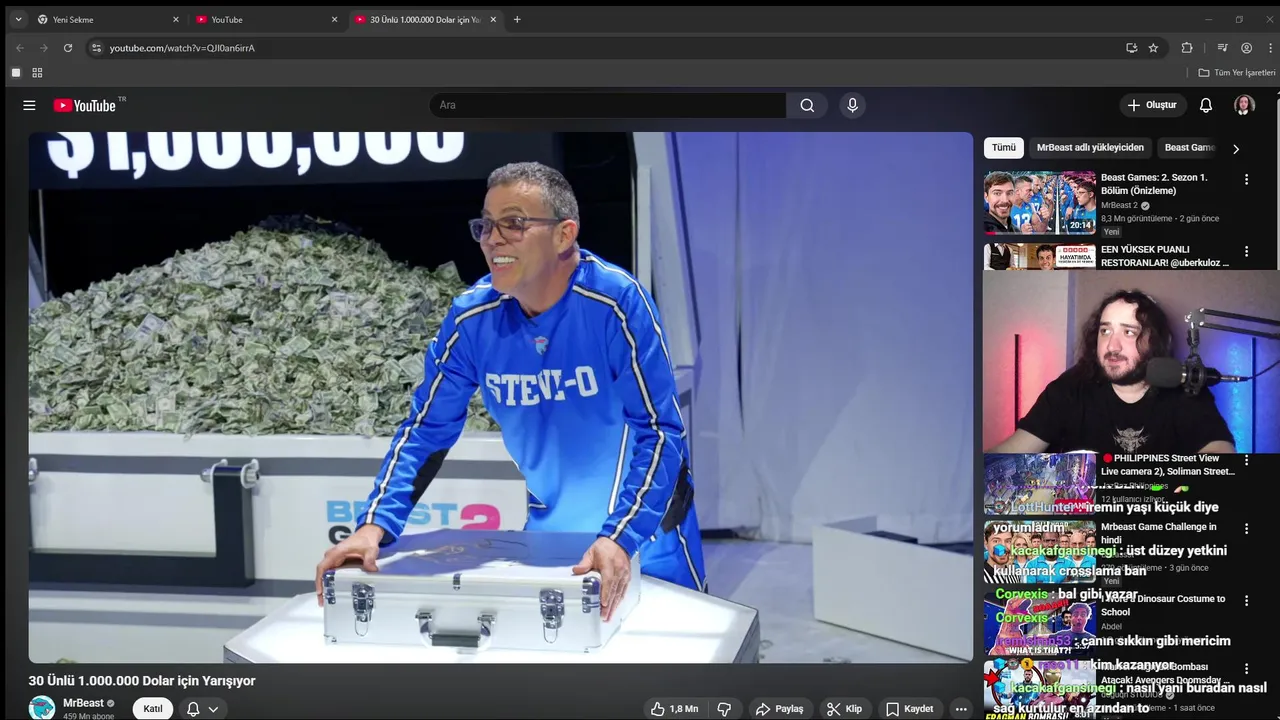Click the Oluştur create button

point(1152,105)
